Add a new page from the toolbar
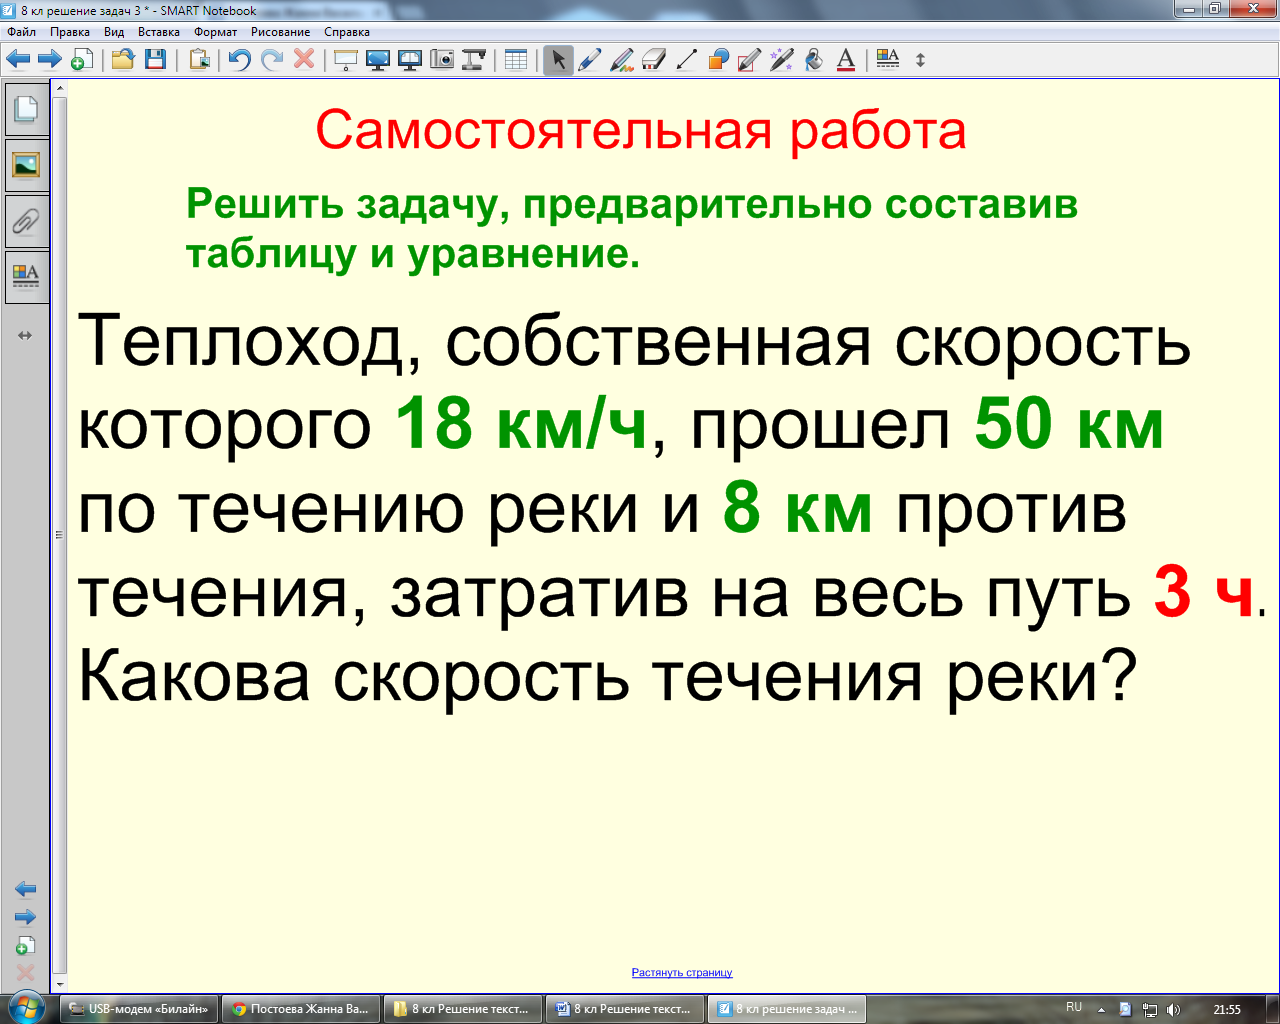 coord(82,60)
